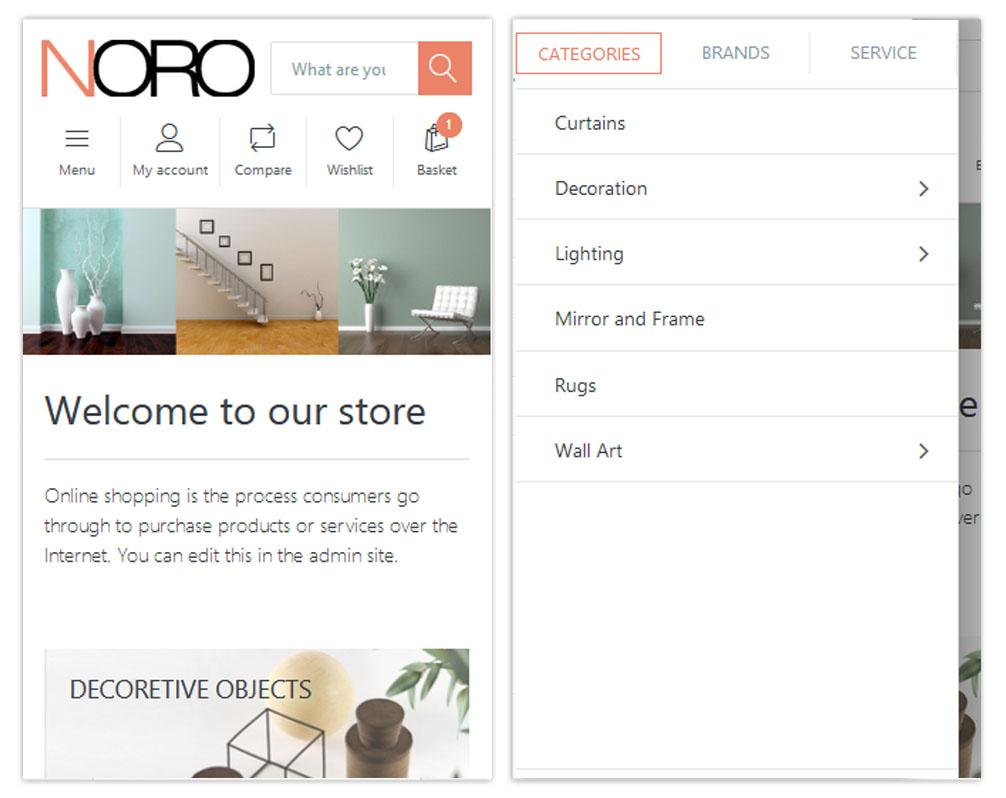Click the interior rooms hero banner image
The height and width of the screenshot is (798, 1006).
[257, 281]
